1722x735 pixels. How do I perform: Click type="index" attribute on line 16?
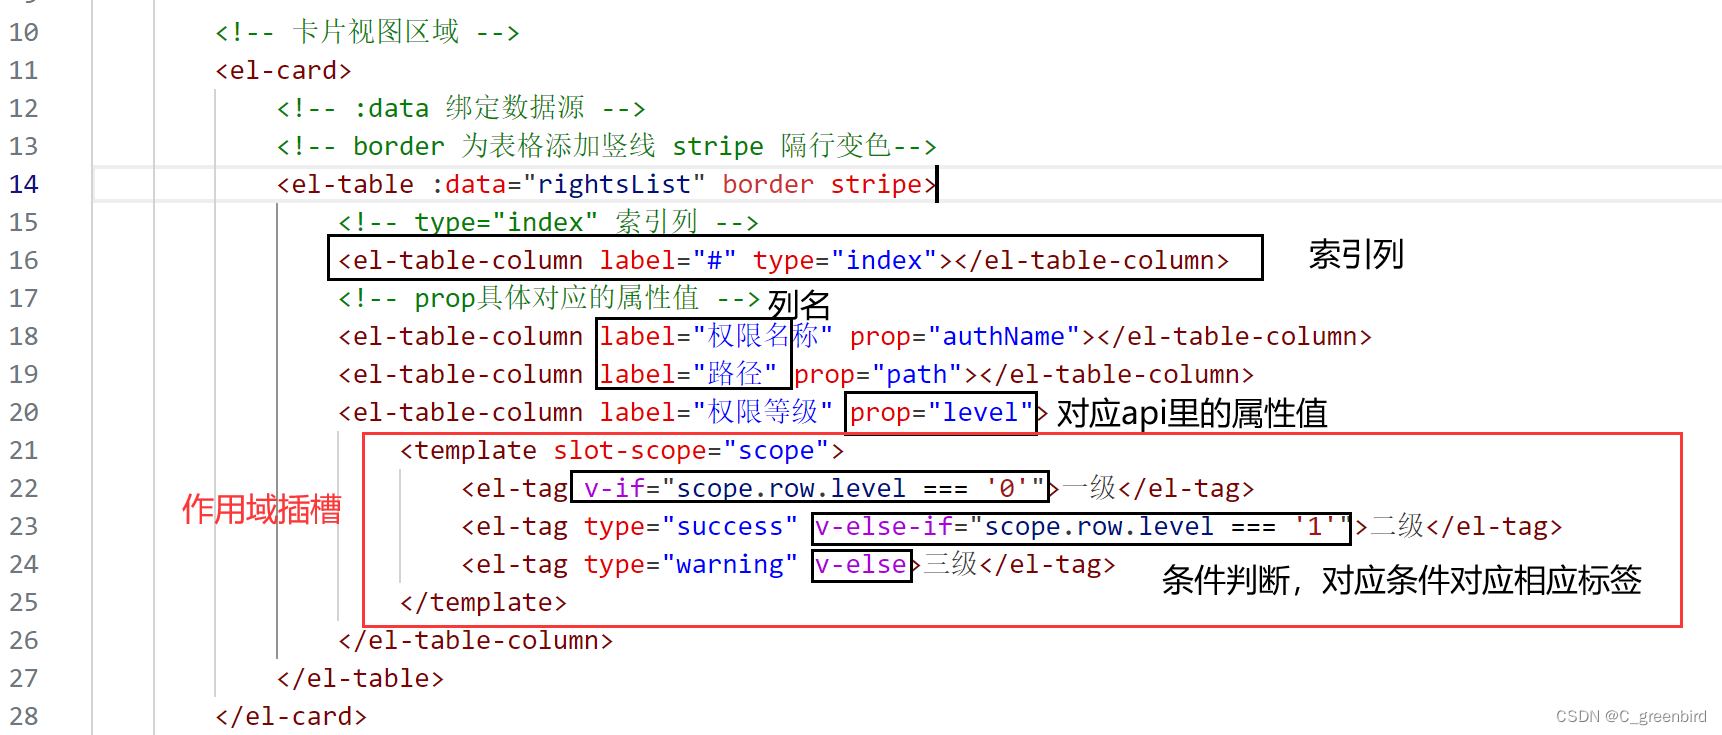point(845,261)
